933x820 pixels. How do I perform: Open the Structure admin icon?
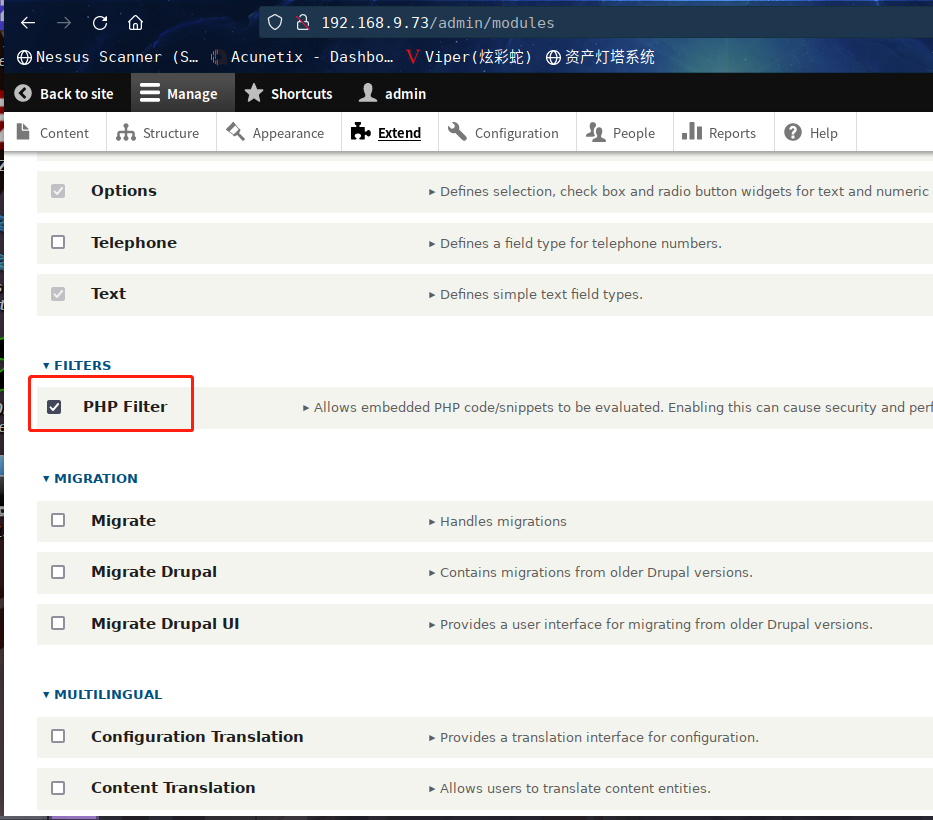[x=126, y=133]
